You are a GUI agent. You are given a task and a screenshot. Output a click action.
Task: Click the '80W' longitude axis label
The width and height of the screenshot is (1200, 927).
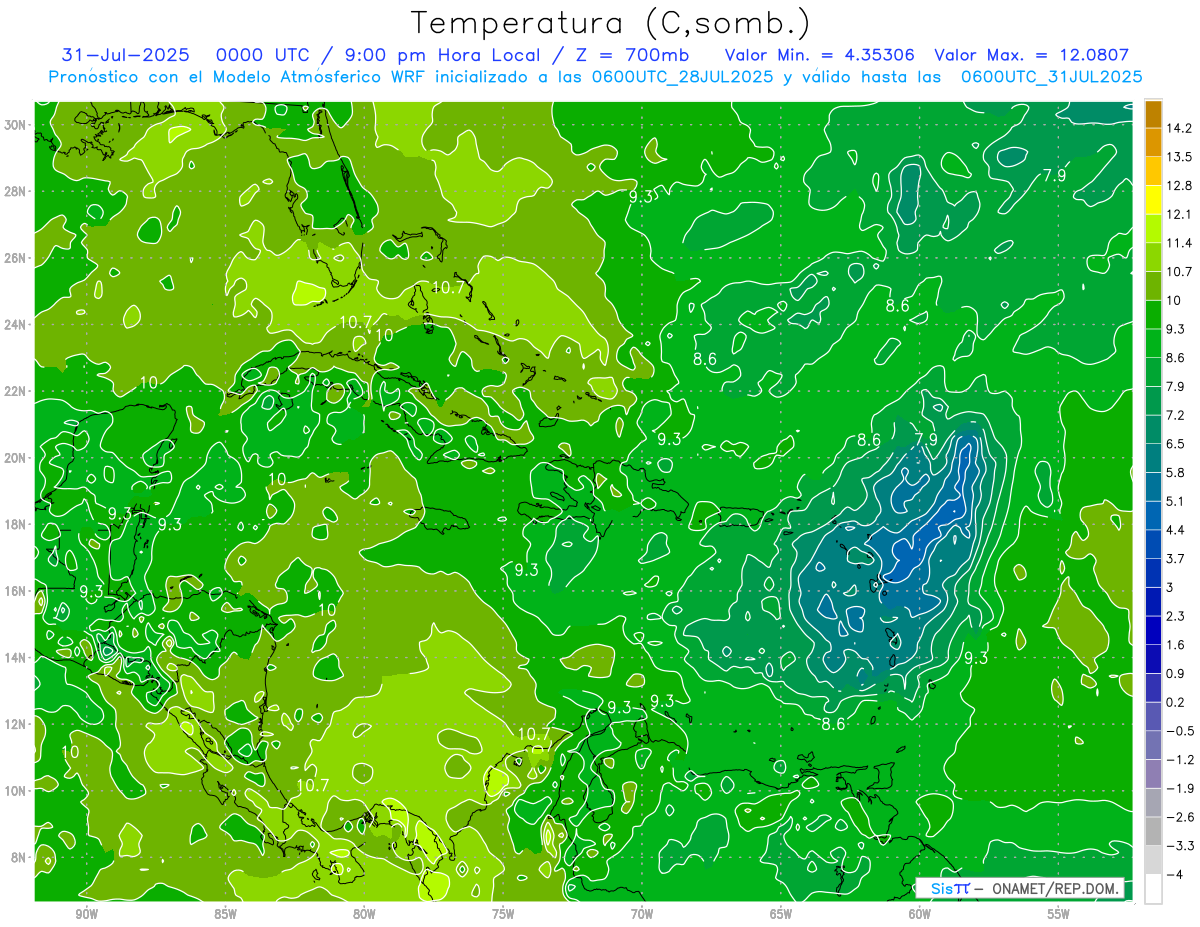point(364,914)
